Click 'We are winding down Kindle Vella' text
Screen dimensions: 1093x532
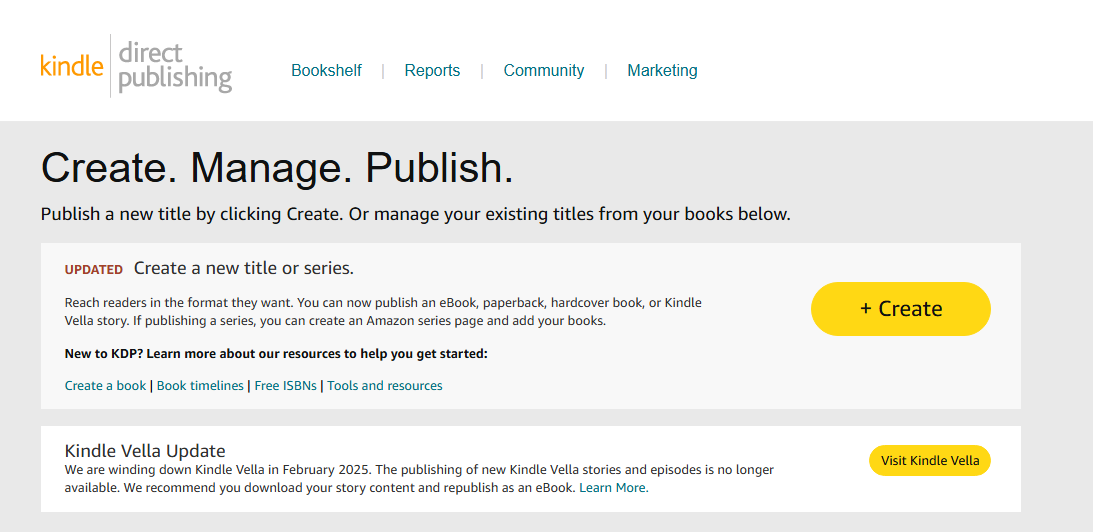[x=419, y=479]
